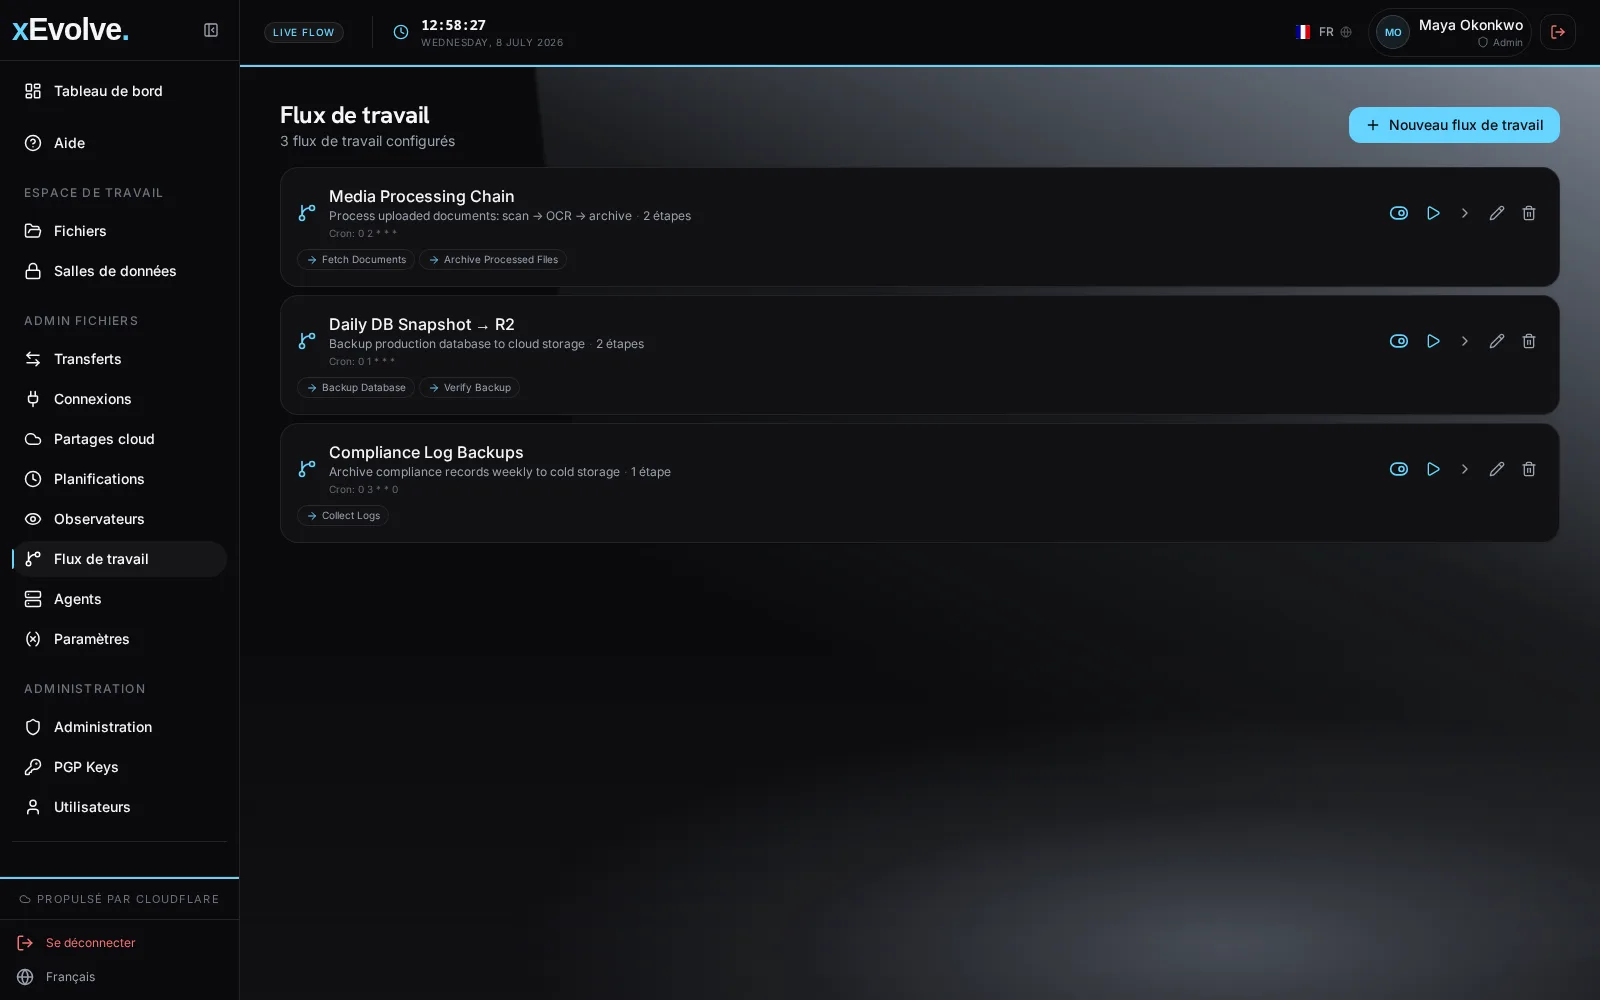Click the Collect Logs step chip

[x=343, y=516]
